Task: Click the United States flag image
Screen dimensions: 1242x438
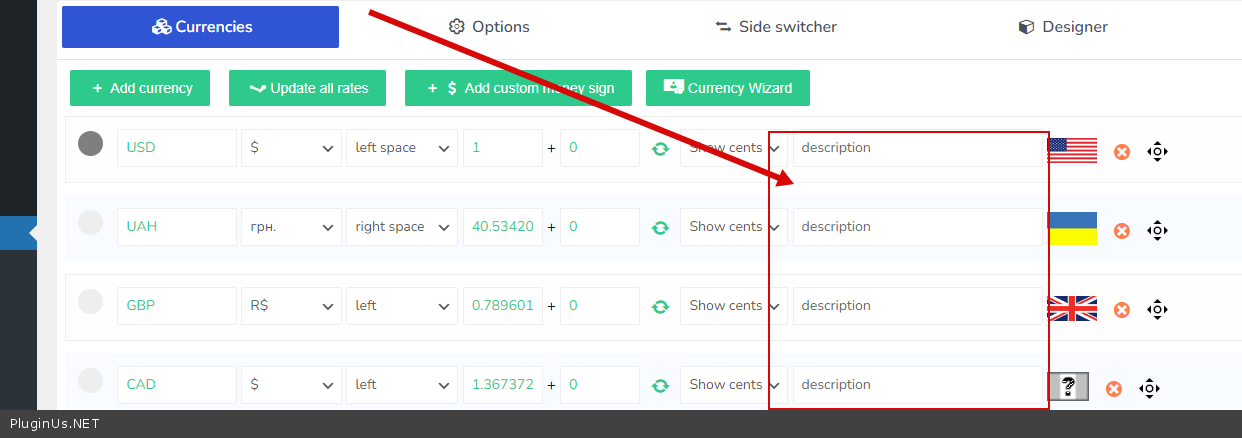Action: (1072, 150)
